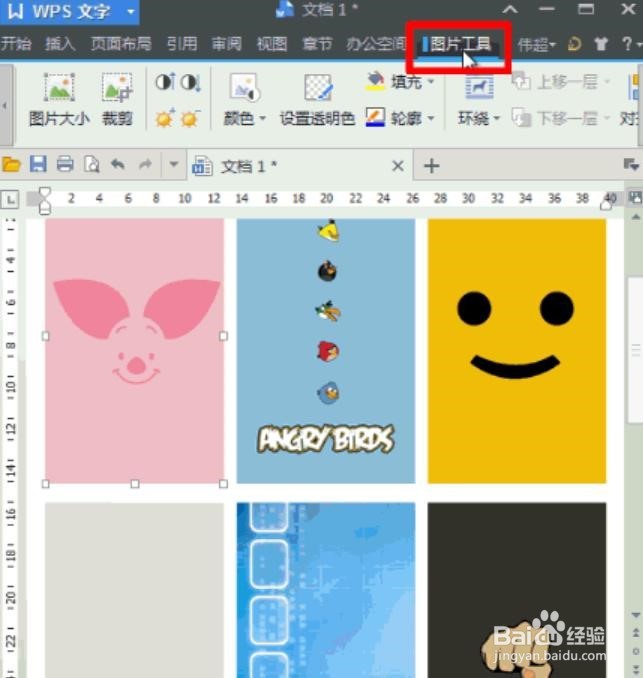Open the 插入 Insert tab
The width and height of the screenshot is (643, 678).
(x=60, y=44)
